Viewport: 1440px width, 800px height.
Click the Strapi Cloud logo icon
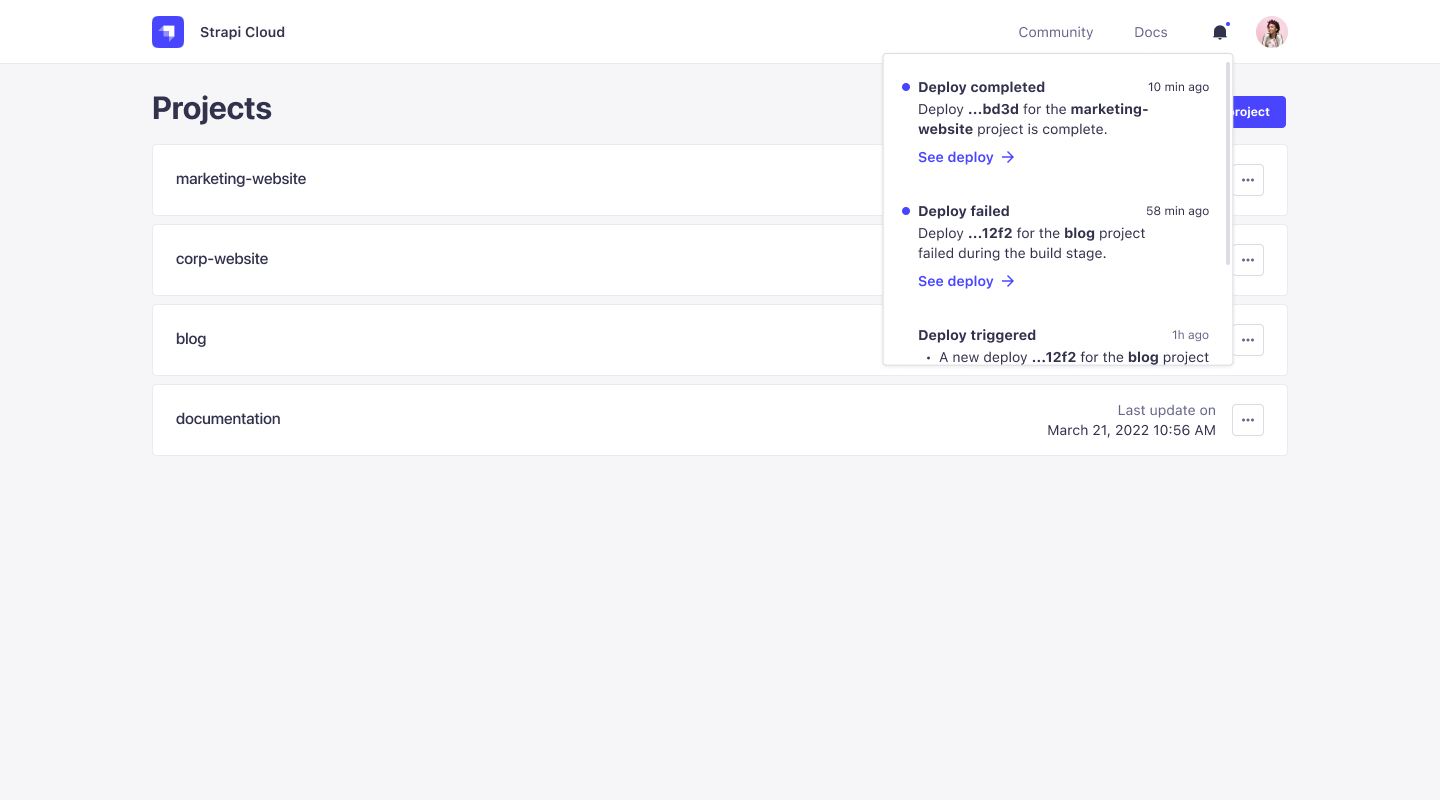pos(168,32)
